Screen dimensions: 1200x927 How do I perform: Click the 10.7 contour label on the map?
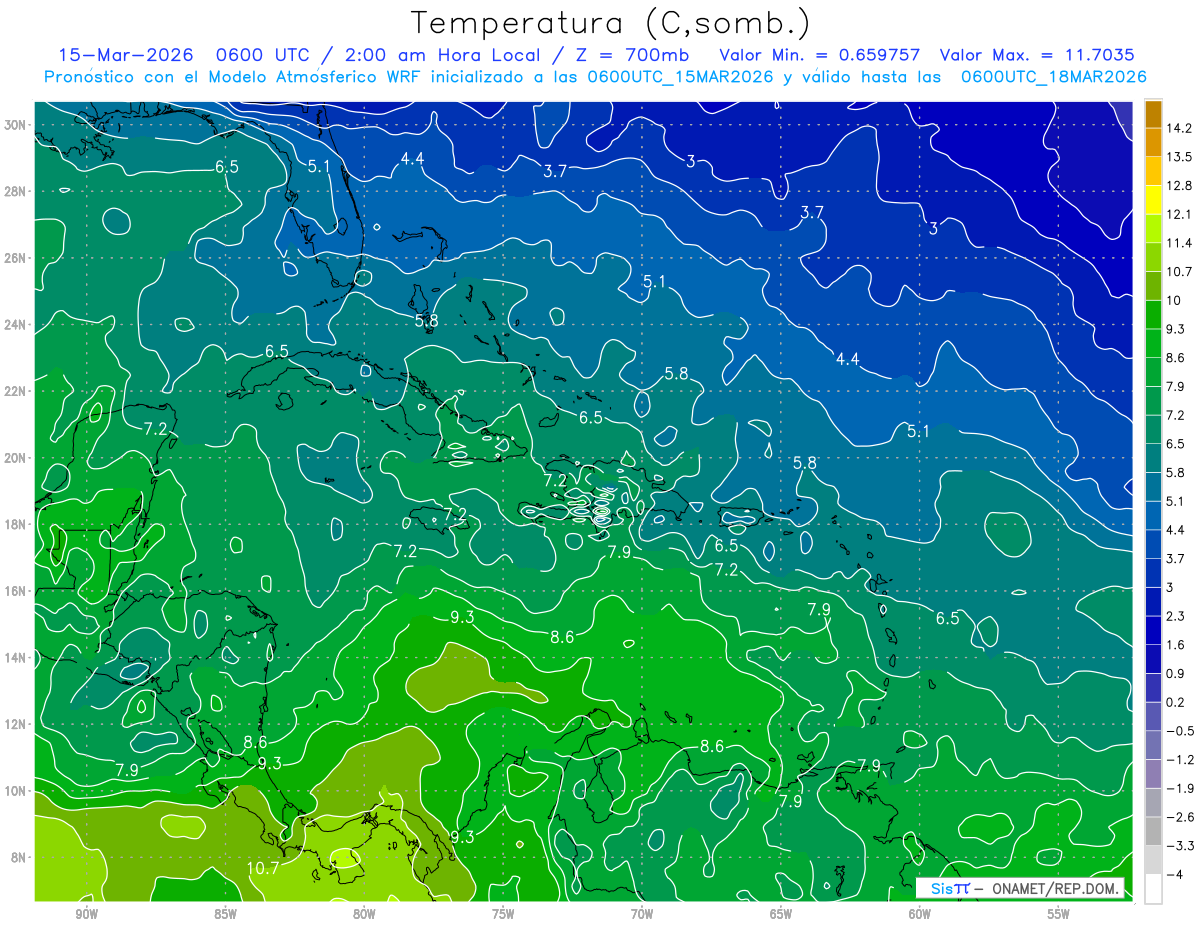(263, 868)
